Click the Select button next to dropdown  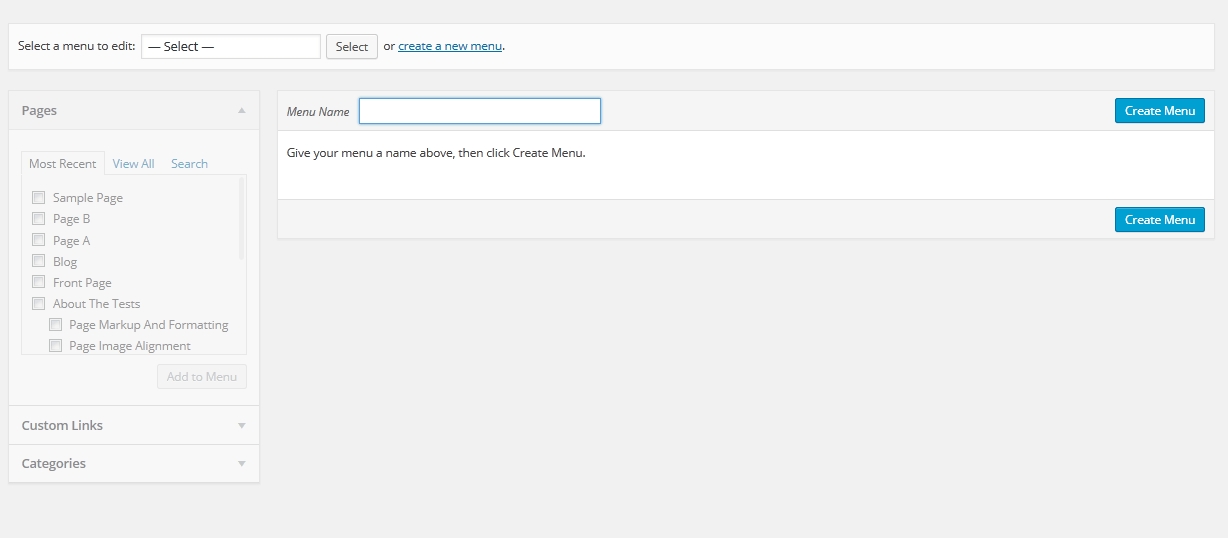click(x=351, y=47)
